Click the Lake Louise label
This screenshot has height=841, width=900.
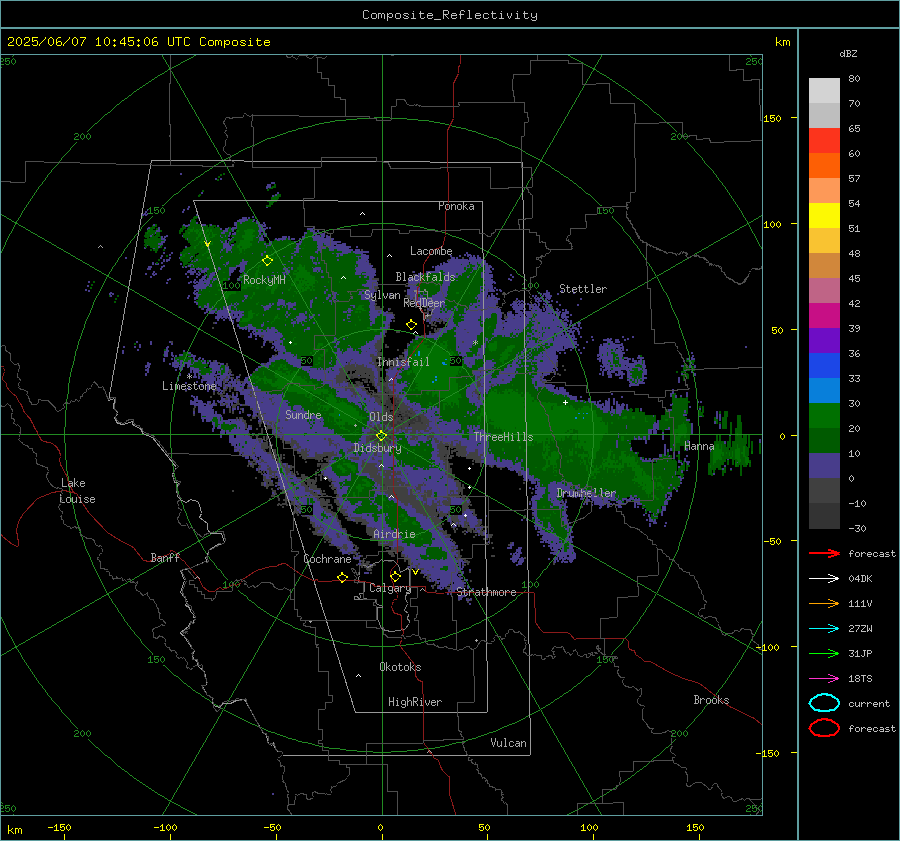77,491
